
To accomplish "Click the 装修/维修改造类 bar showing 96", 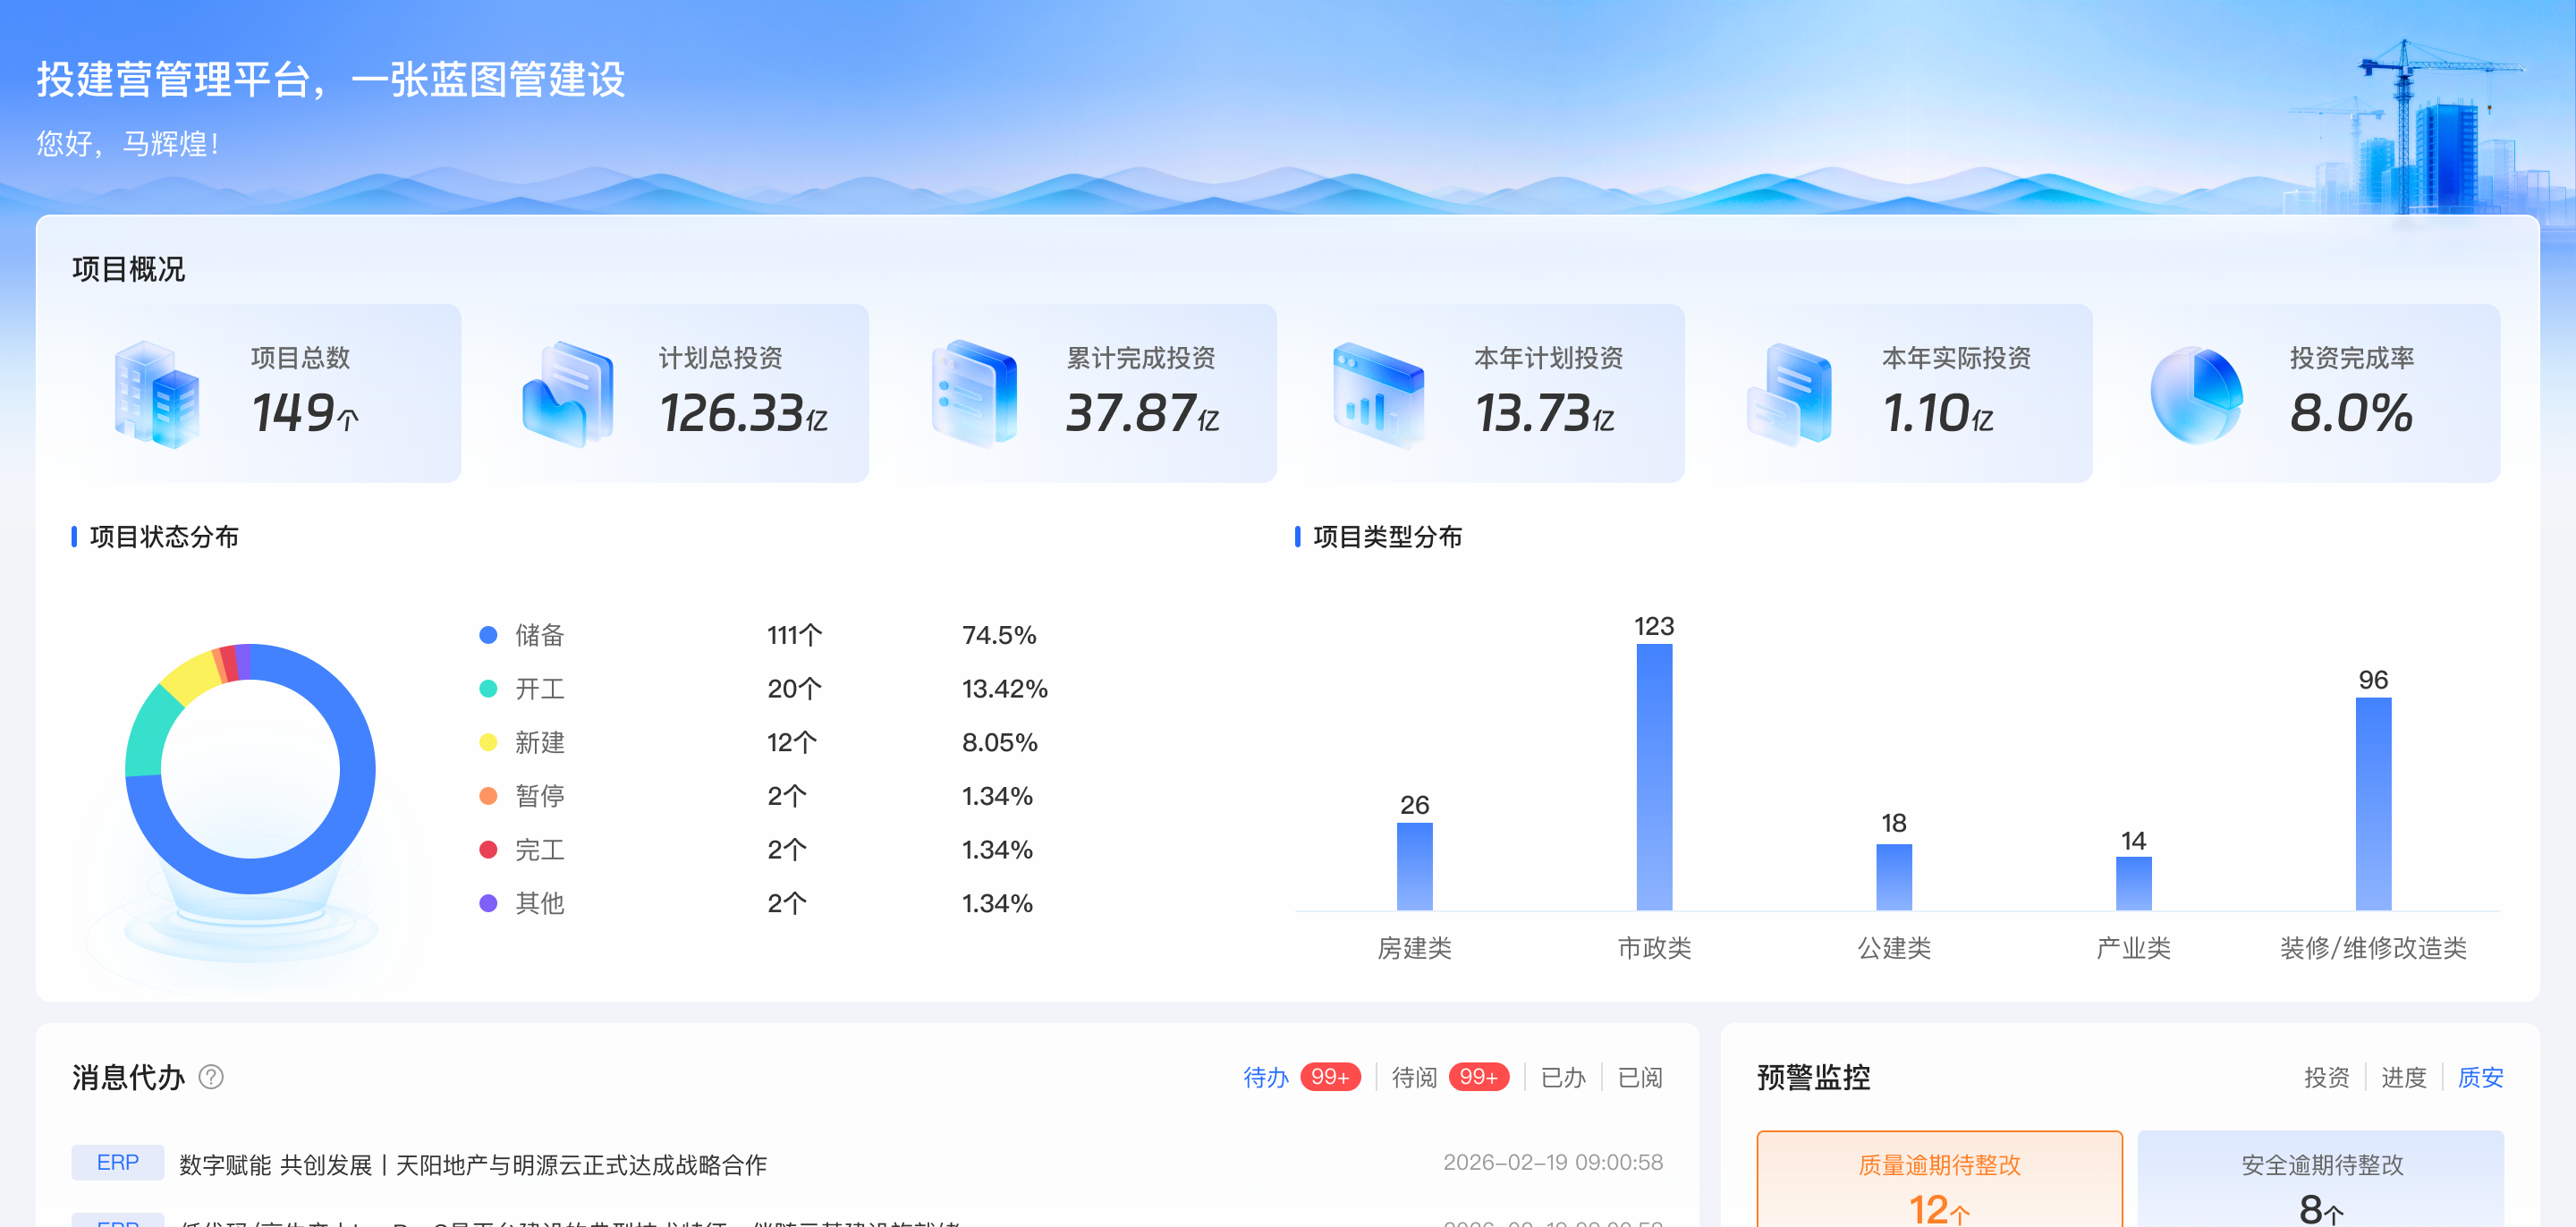I will [2373, 804].
